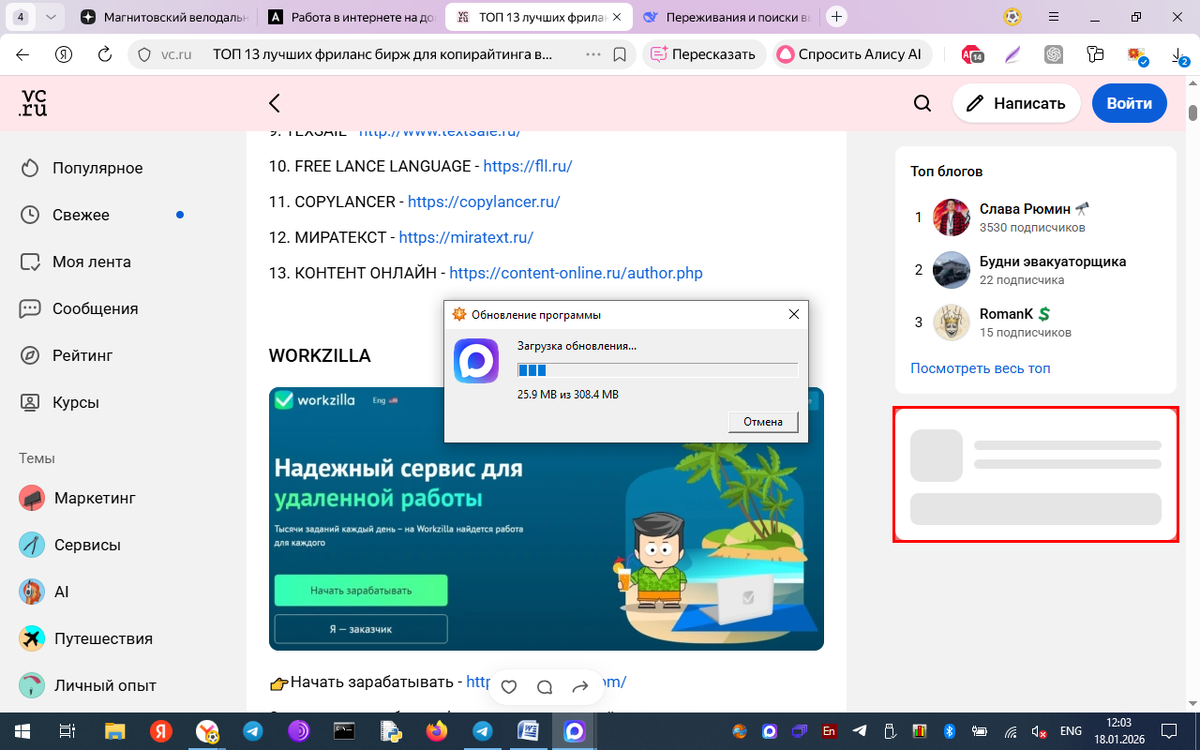Open the fll.ru link
Image resolution: width=1200 pixels, height=750 pixels.
coord(527,166)
